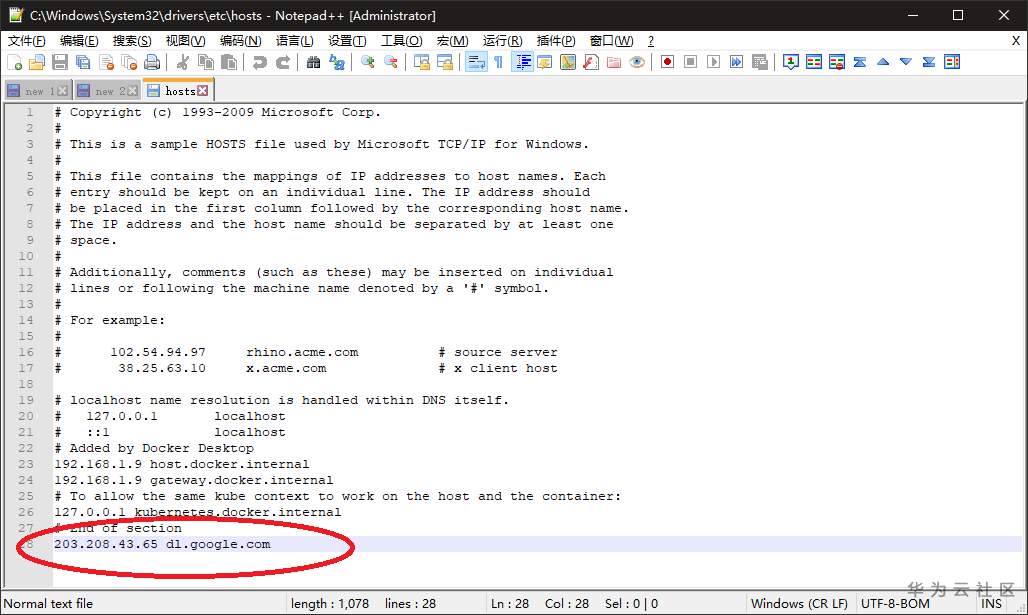
Task: Click the Close All toolbar icon
Action: [x=129, y=62]
